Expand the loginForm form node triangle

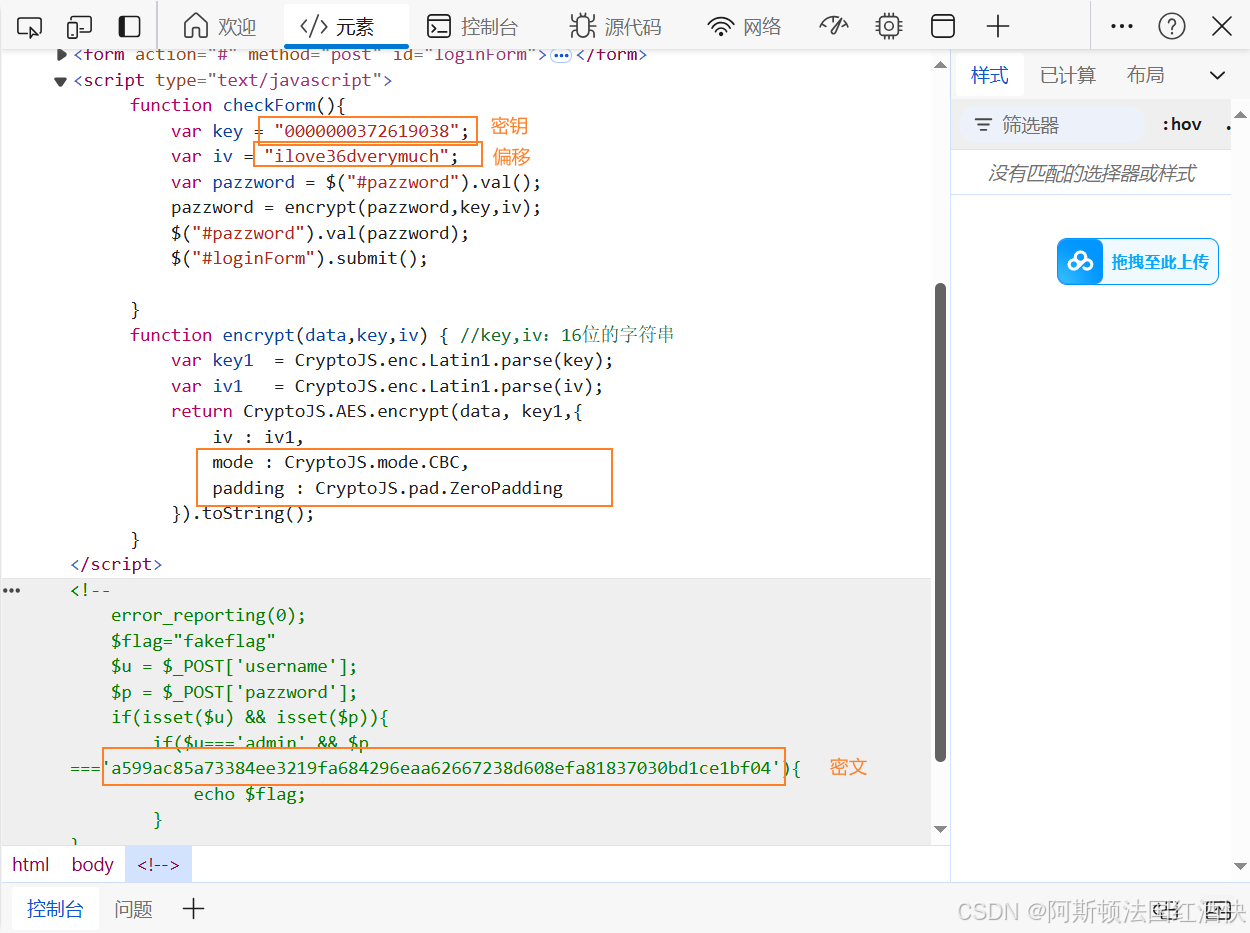click(61, 55)
